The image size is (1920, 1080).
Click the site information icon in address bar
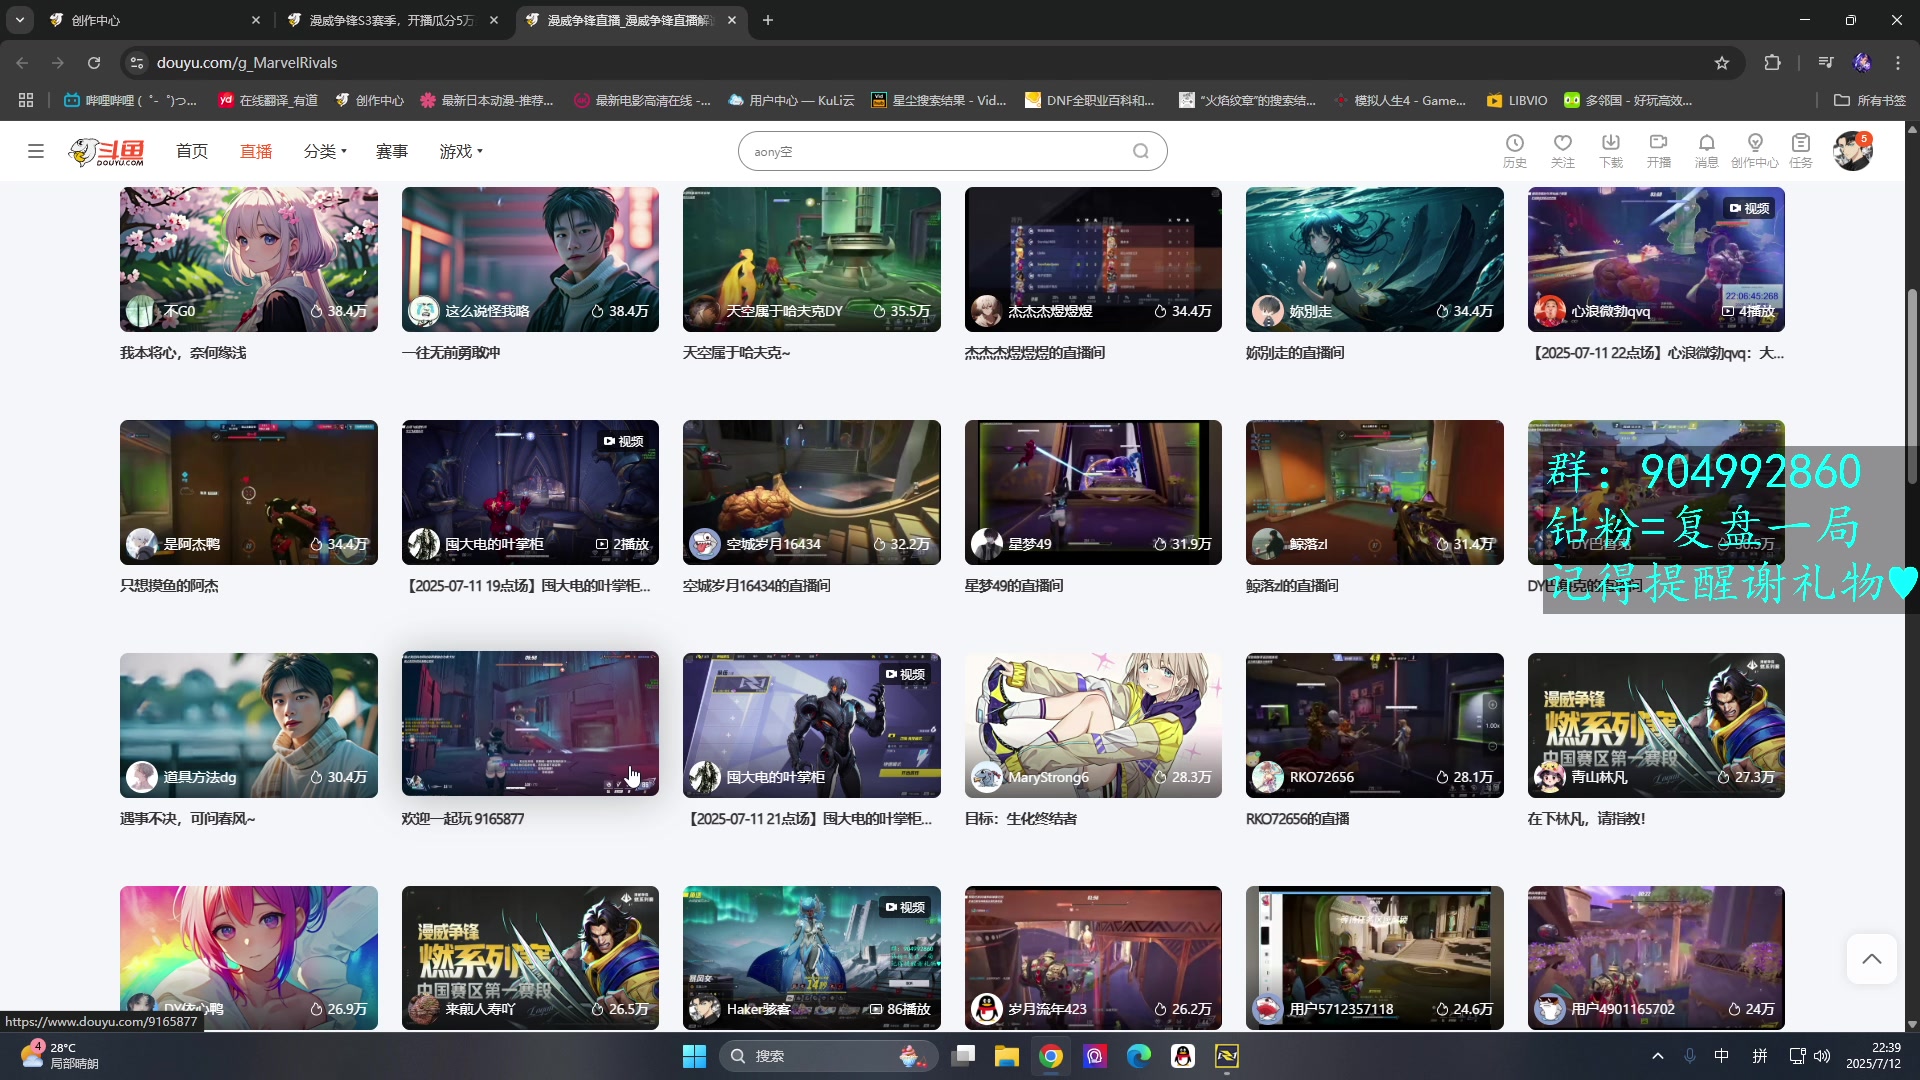click(x=137, y=63)
